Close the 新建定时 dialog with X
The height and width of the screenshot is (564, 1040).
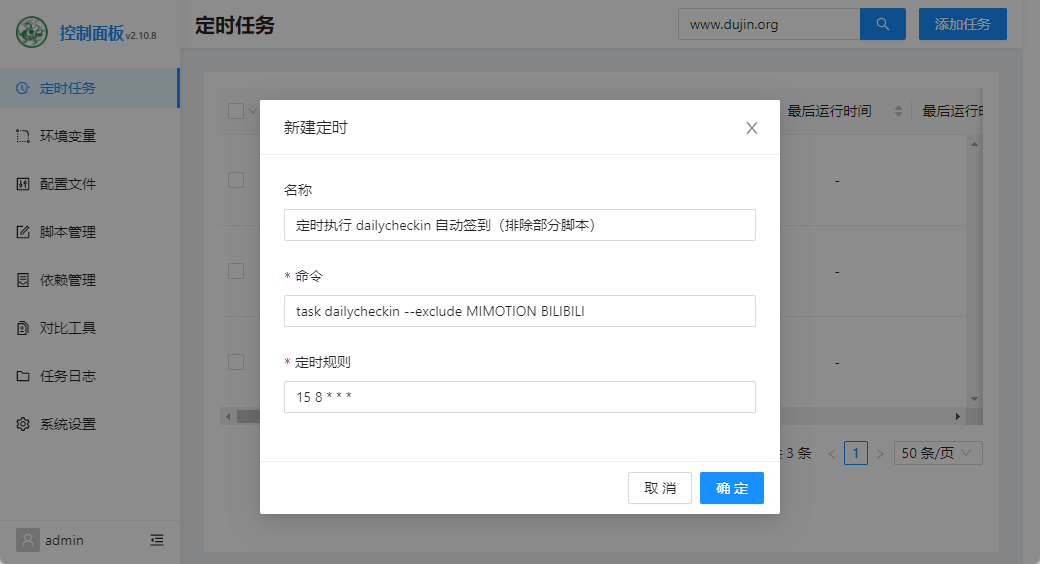[751, 128]
